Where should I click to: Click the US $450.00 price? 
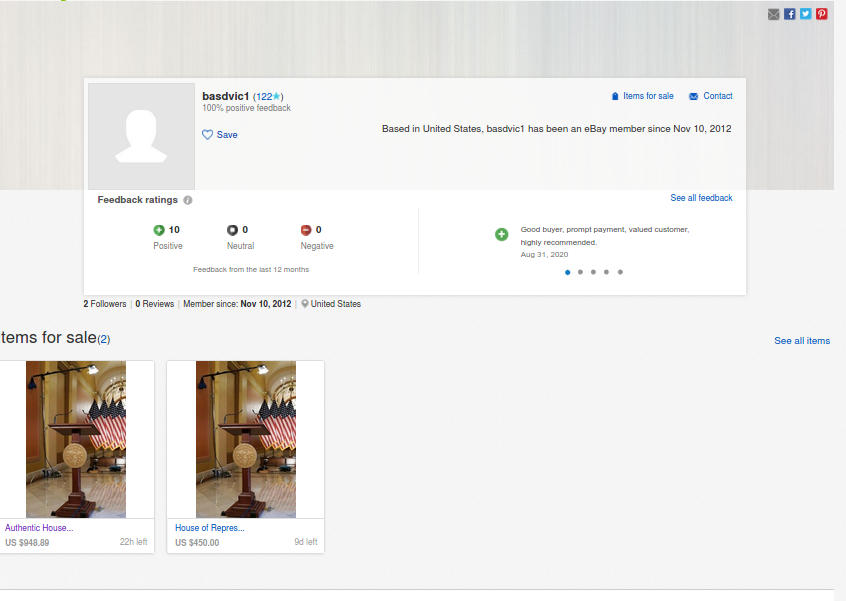tap(197, 543)
